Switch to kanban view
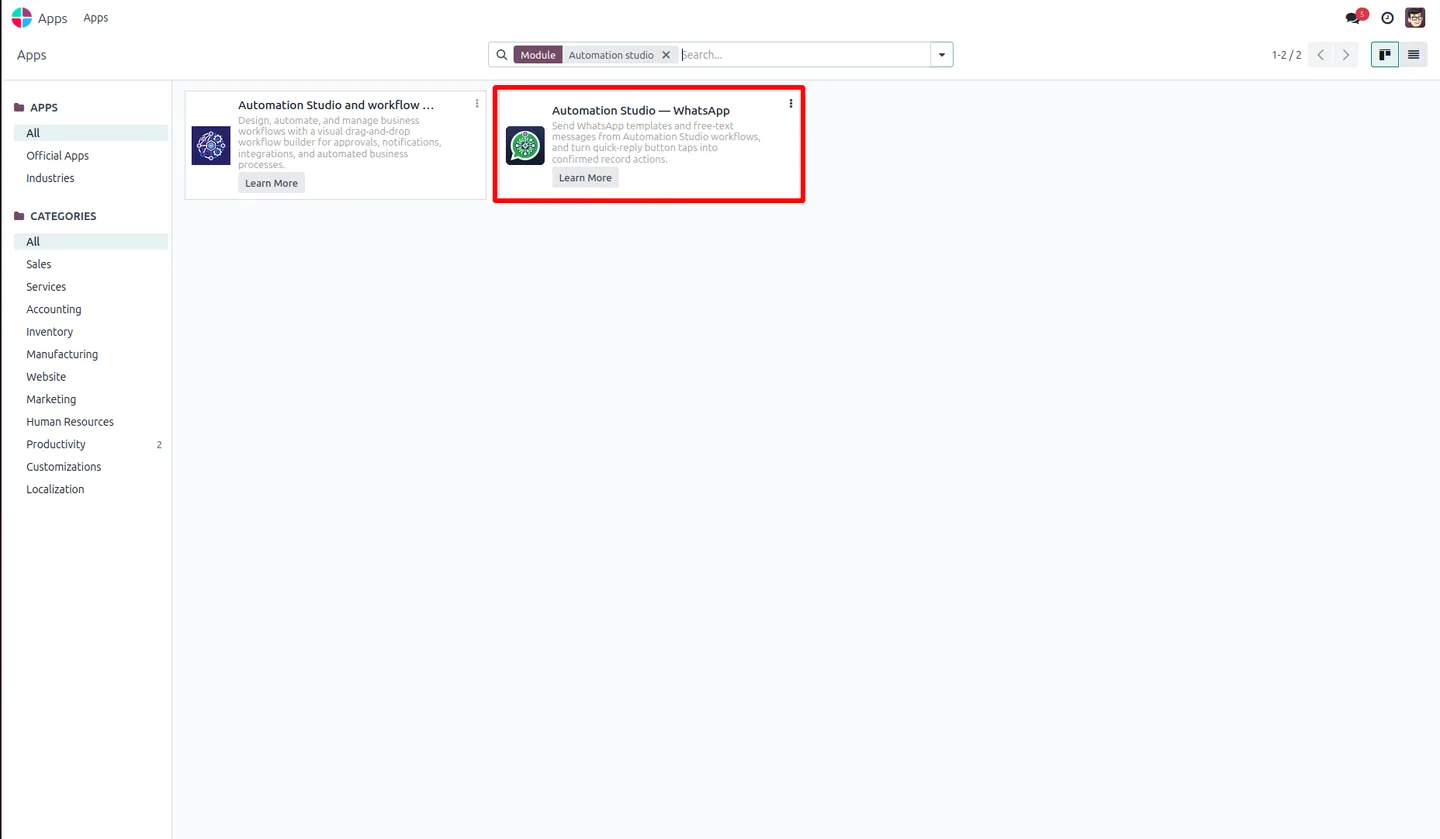This screenshot has height=839, width=1440. (1385, 55)
